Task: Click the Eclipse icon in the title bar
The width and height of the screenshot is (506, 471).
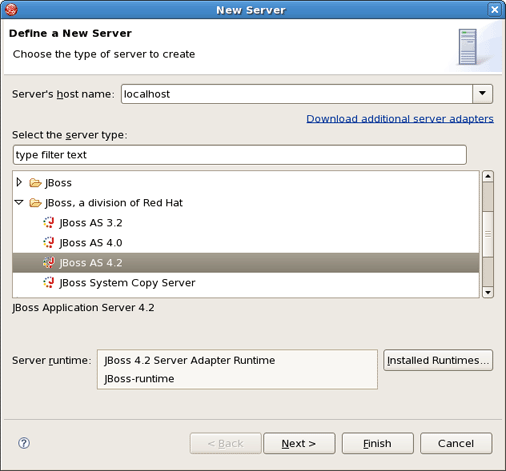Action: [11, 9]
